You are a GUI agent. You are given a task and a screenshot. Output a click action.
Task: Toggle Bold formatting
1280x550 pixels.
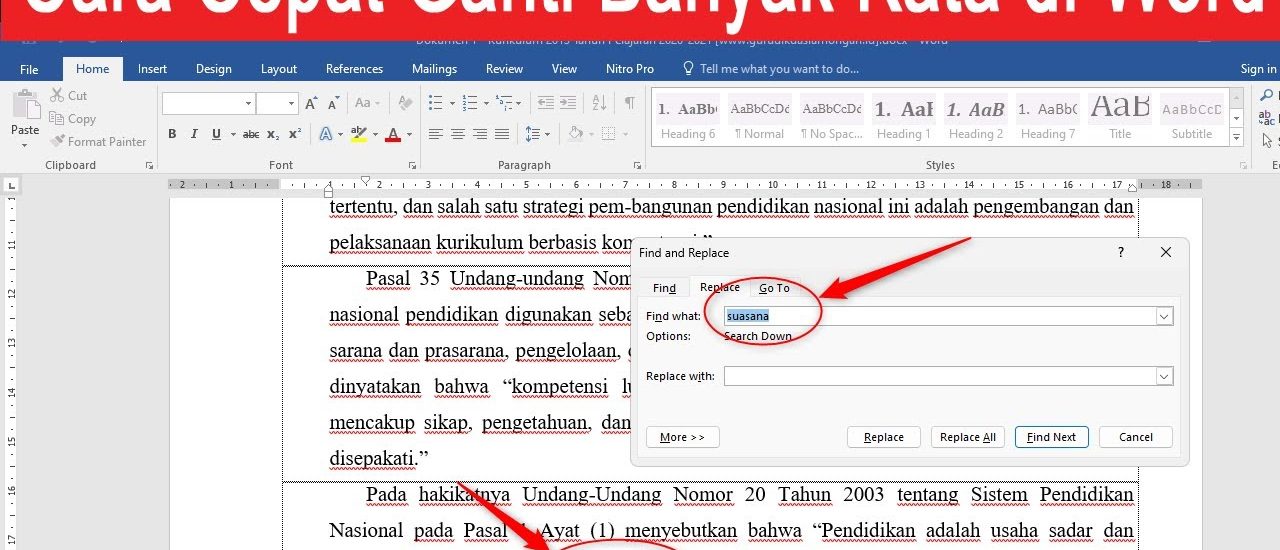coord(172,134)
